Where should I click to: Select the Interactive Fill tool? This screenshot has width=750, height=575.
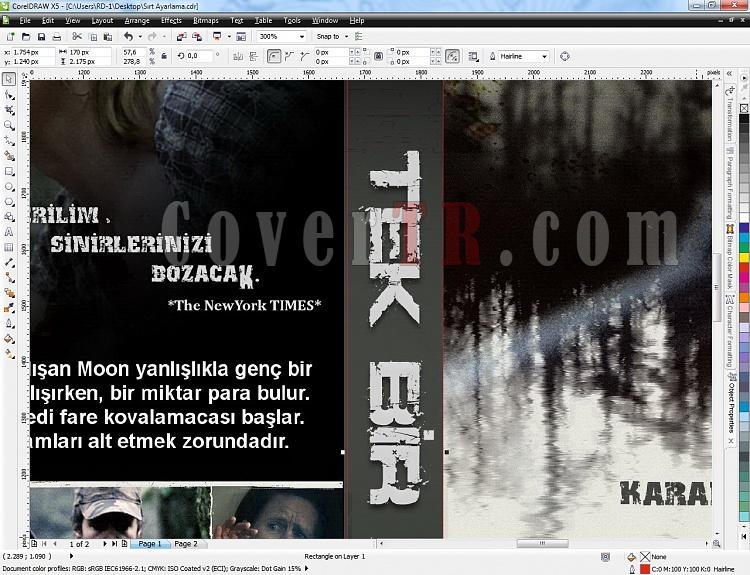9,354
